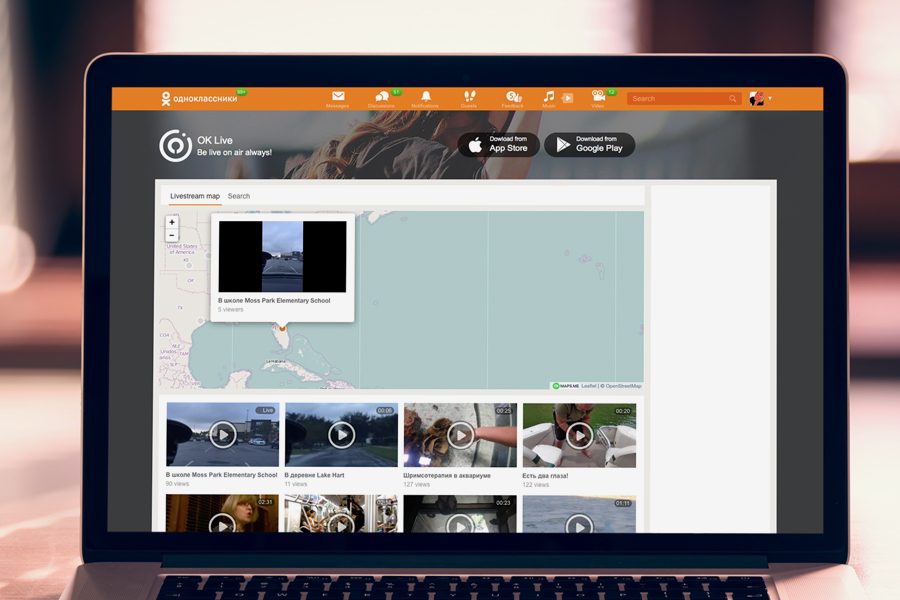Download from Google Play button
This screenshot has height=600, width=900.
point(589,145)
